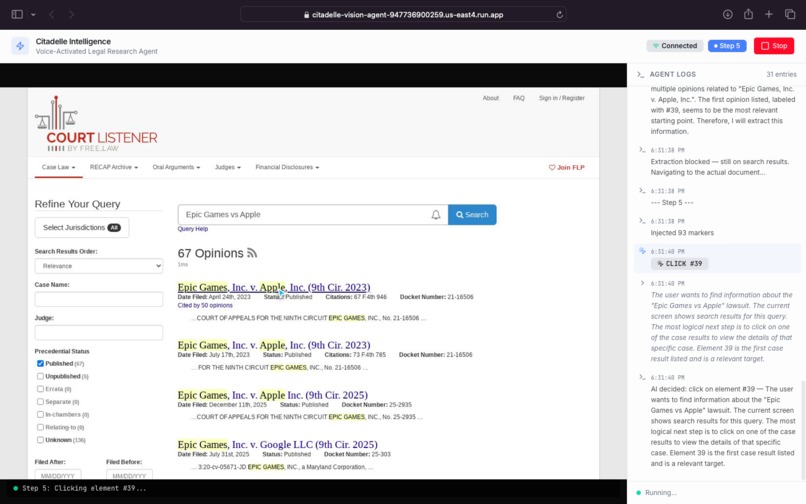Click the Injected 93 markers log entry
806x504 pixels.
[x=682, y=232]
